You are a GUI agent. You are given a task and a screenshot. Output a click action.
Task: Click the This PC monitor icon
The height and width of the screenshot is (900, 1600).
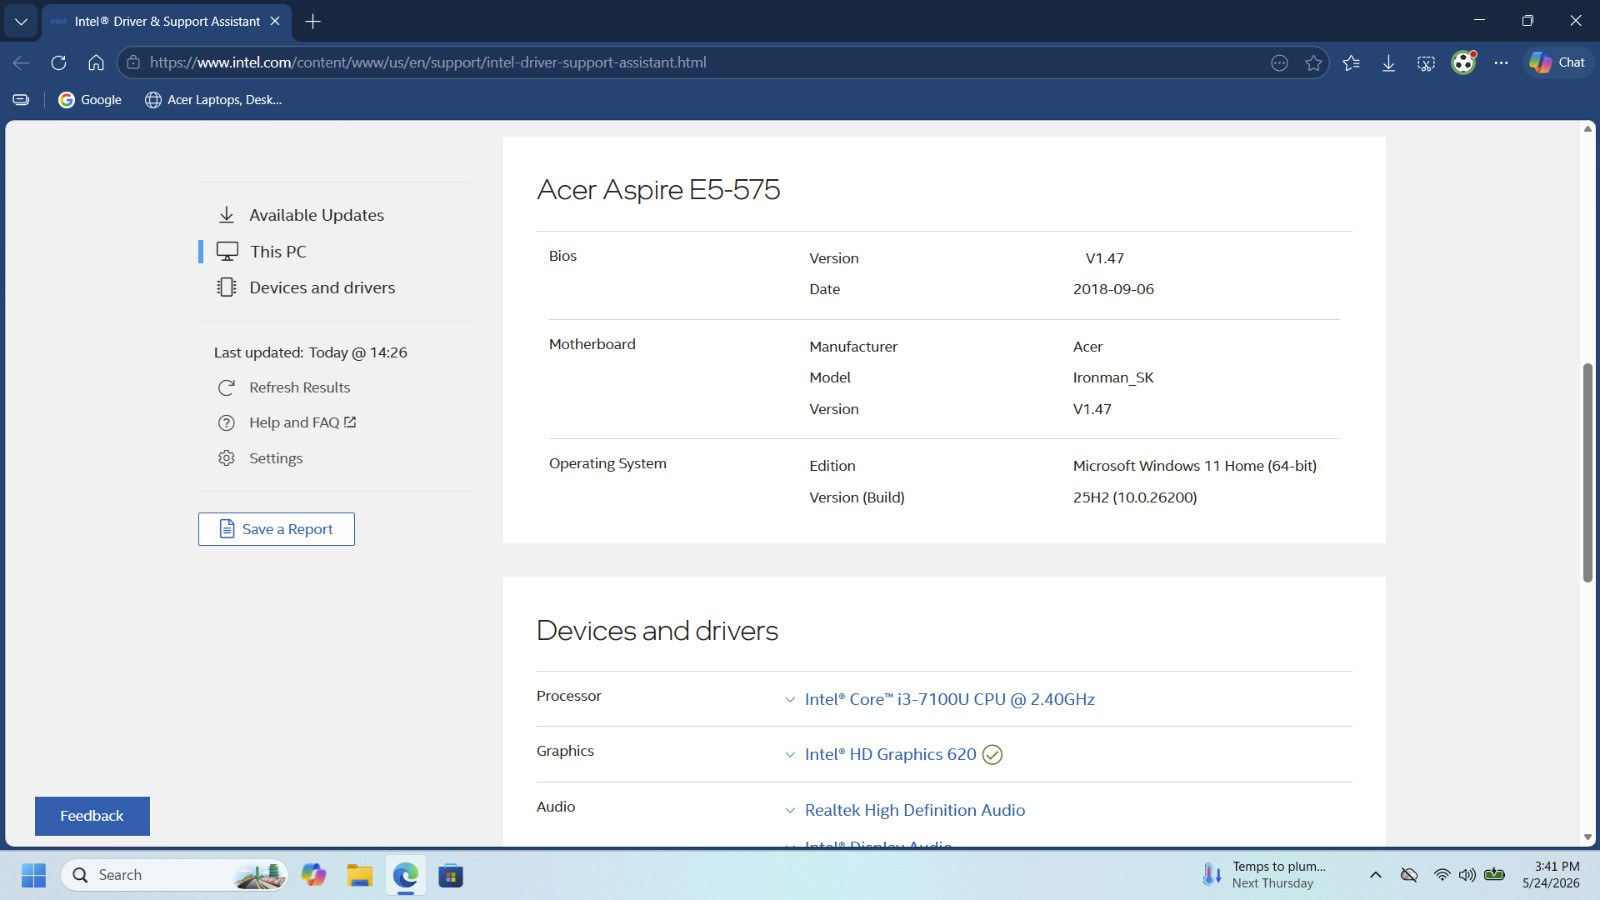point(228,252)
